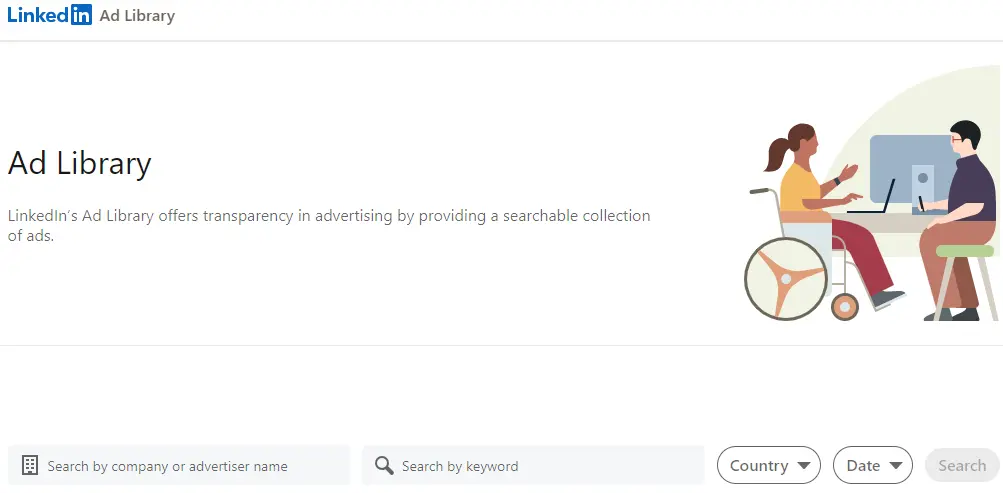Click the LinkedIn logo in the header
Screen dimensions: 1003x493
click(x=48, y=15)
